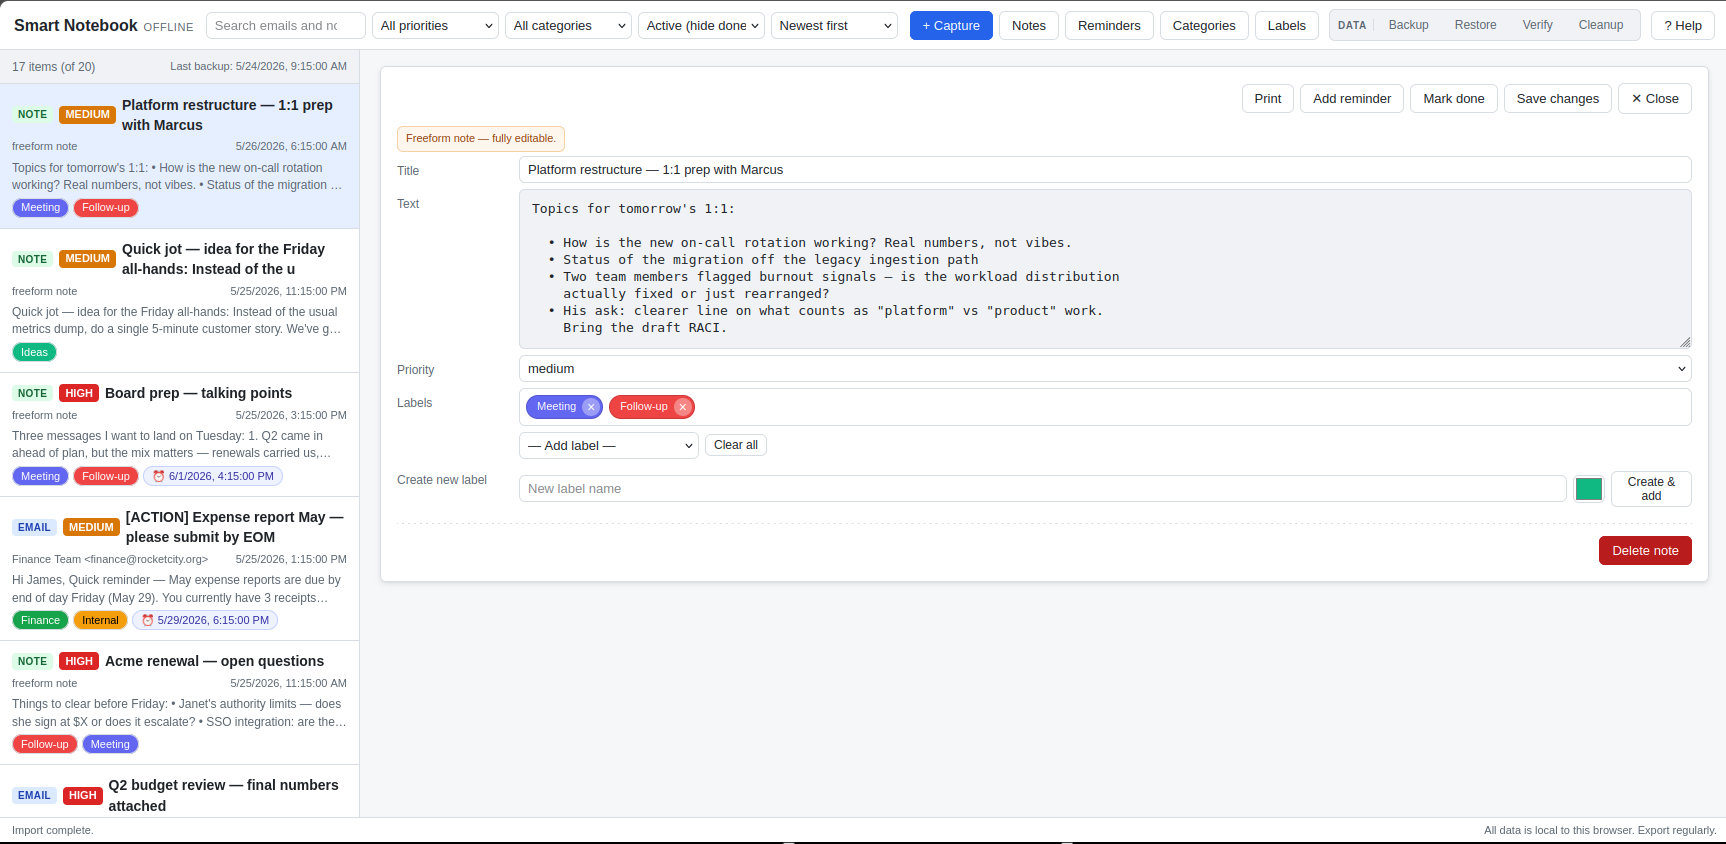
Task: Click Verify in the Data toolbar
Action: tap(1537, 25)
